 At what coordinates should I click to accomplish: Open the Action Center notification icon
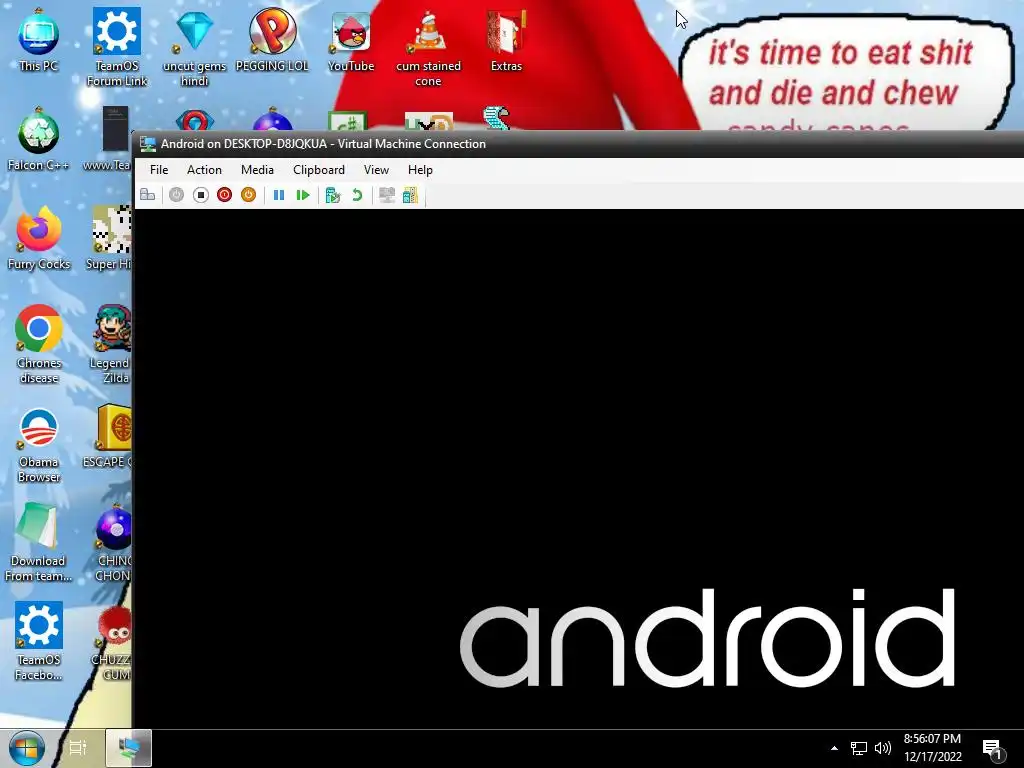993,748
